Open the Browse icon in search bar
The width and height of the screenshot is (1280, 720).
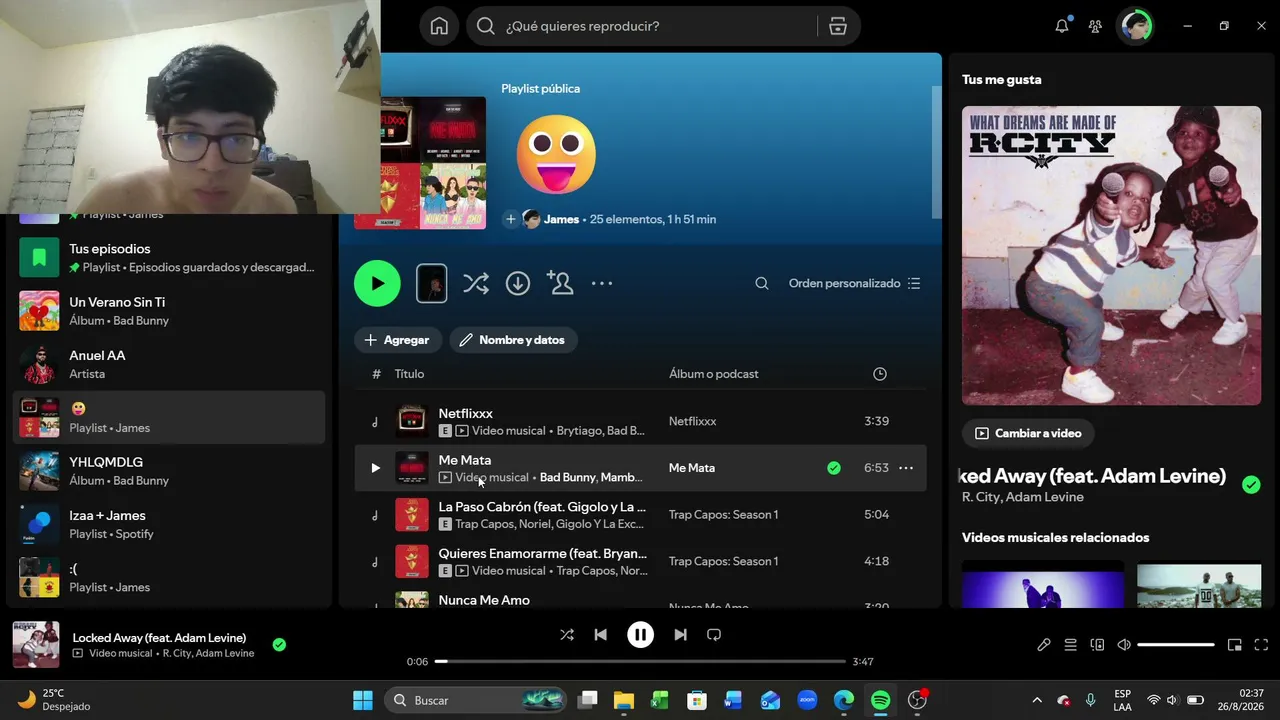838,26
